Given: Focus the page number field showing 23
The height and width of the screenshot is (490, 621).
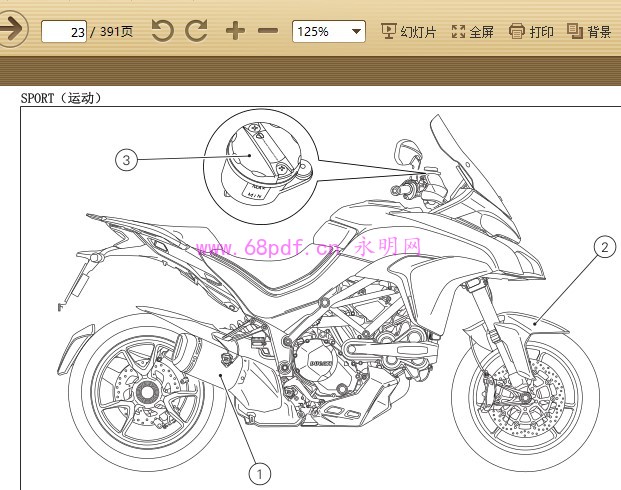Looking at the screenshot, I should click(64, 32).
